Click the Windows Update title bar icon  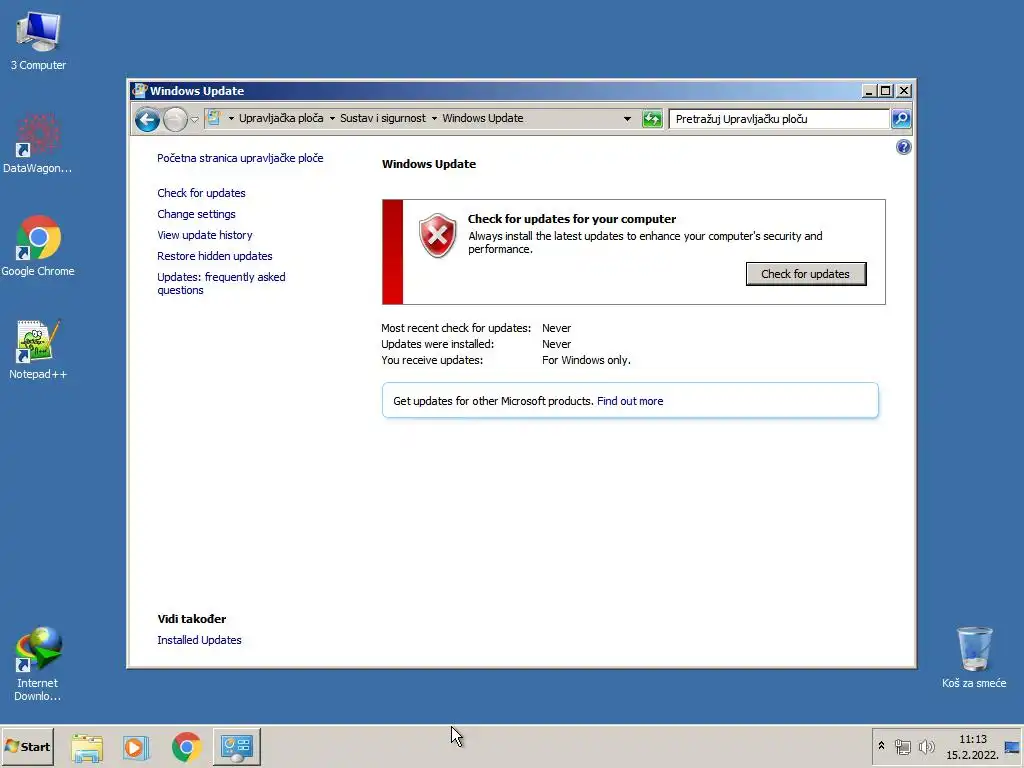tap(139, 90)
